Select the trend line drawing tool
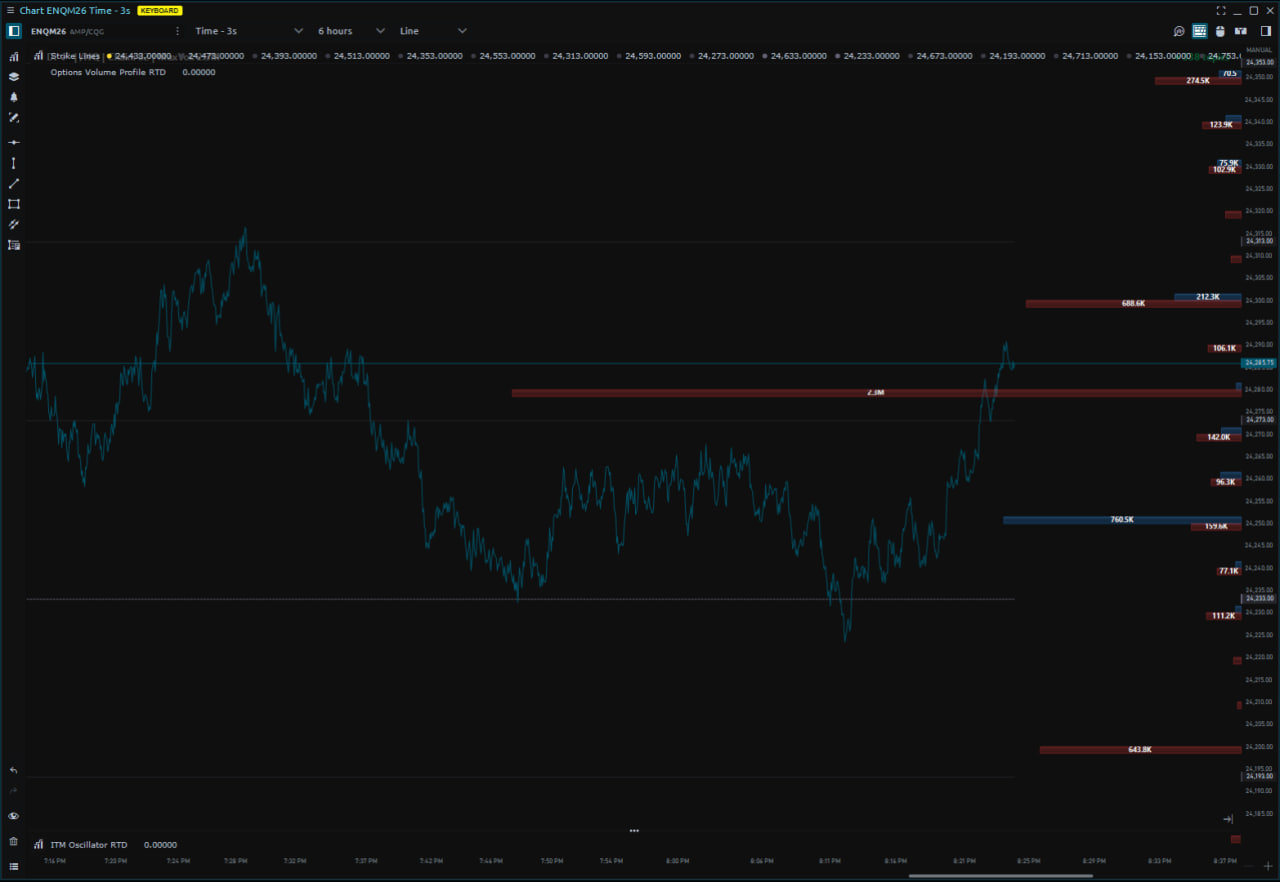Viewport: 1280px width, 882px height. pos(14,184)
